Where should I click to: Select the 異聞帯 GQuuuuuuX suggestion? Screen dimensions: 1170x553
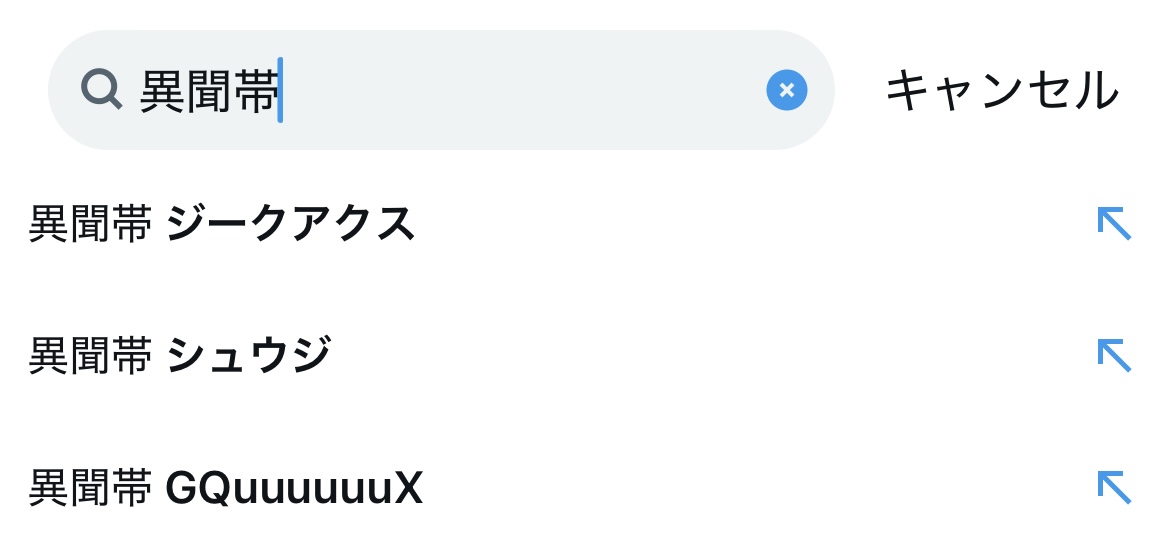(226, 489)
